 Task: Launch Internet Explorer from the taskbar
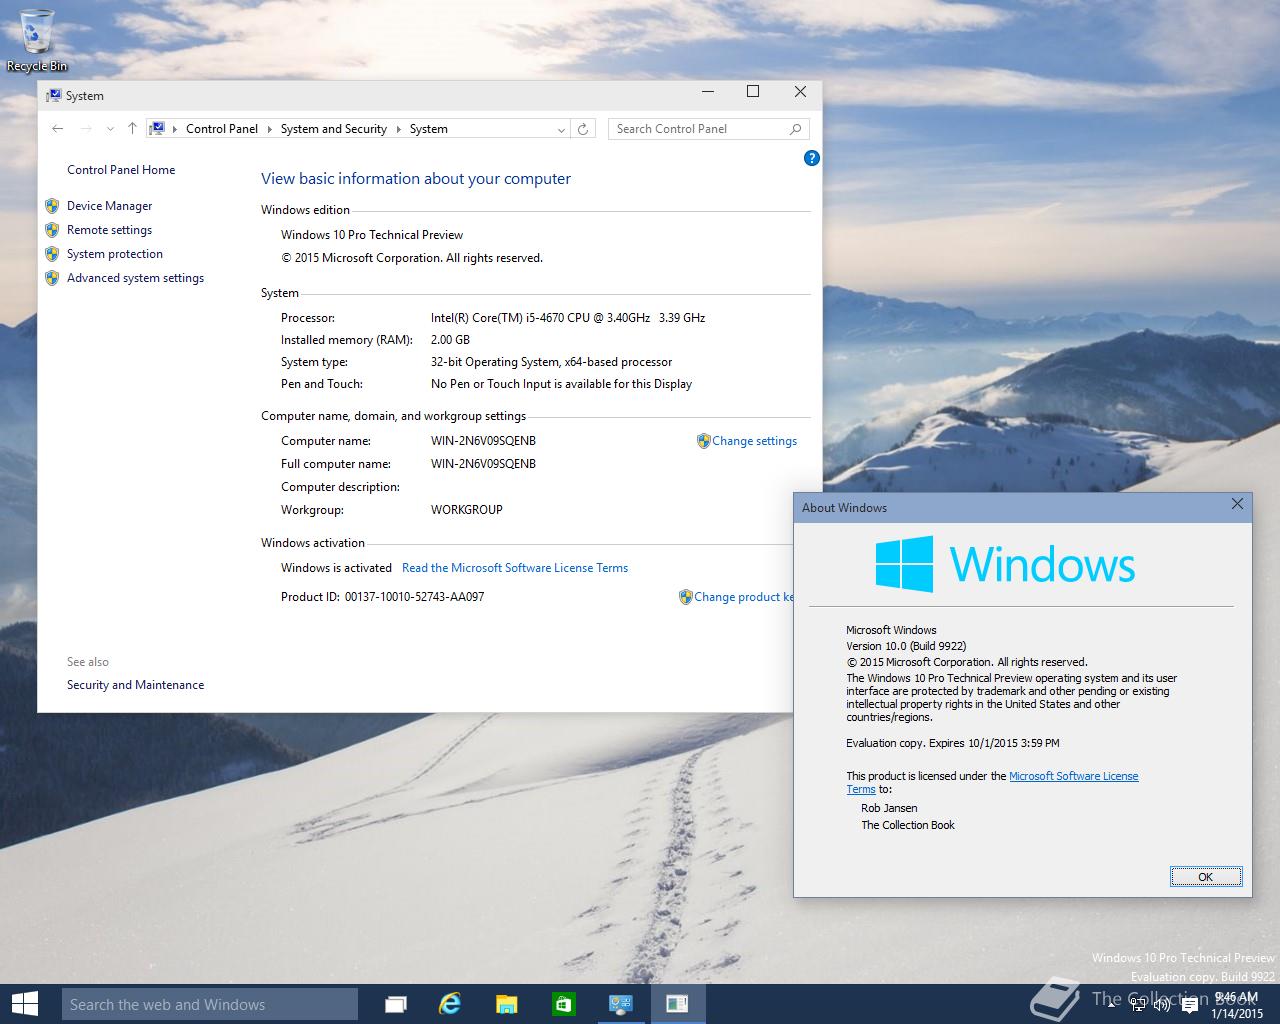[451, 1004]
